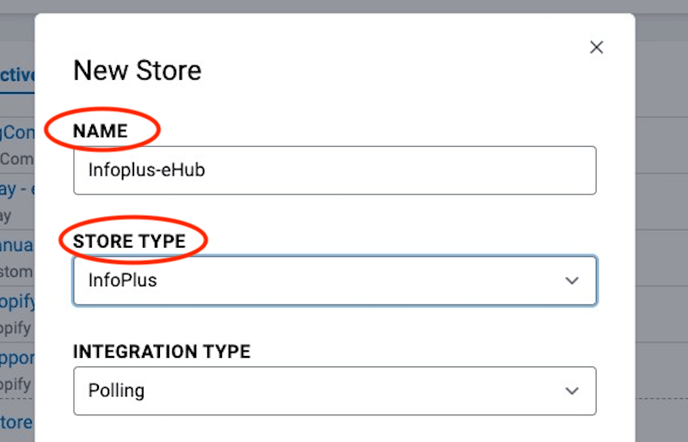Switch to the Active tab behind dialog

17,75
